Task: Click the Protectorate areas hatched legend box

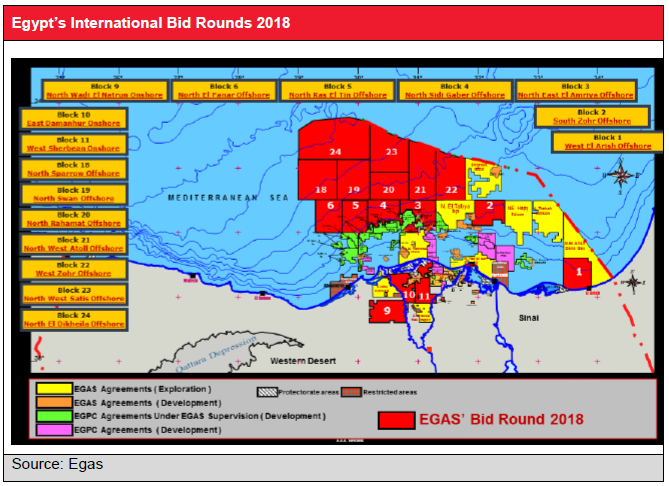Action: [267, 392]
